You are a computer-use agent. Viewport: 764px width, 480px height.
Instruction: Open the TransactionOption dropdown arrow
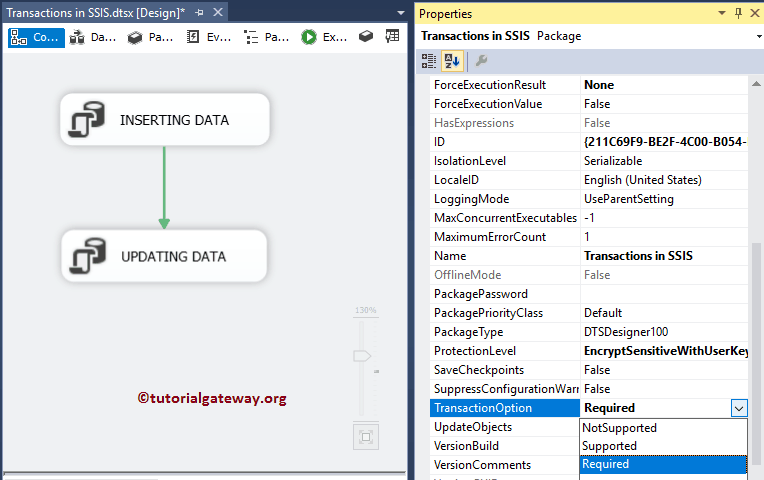coord(739,408)
